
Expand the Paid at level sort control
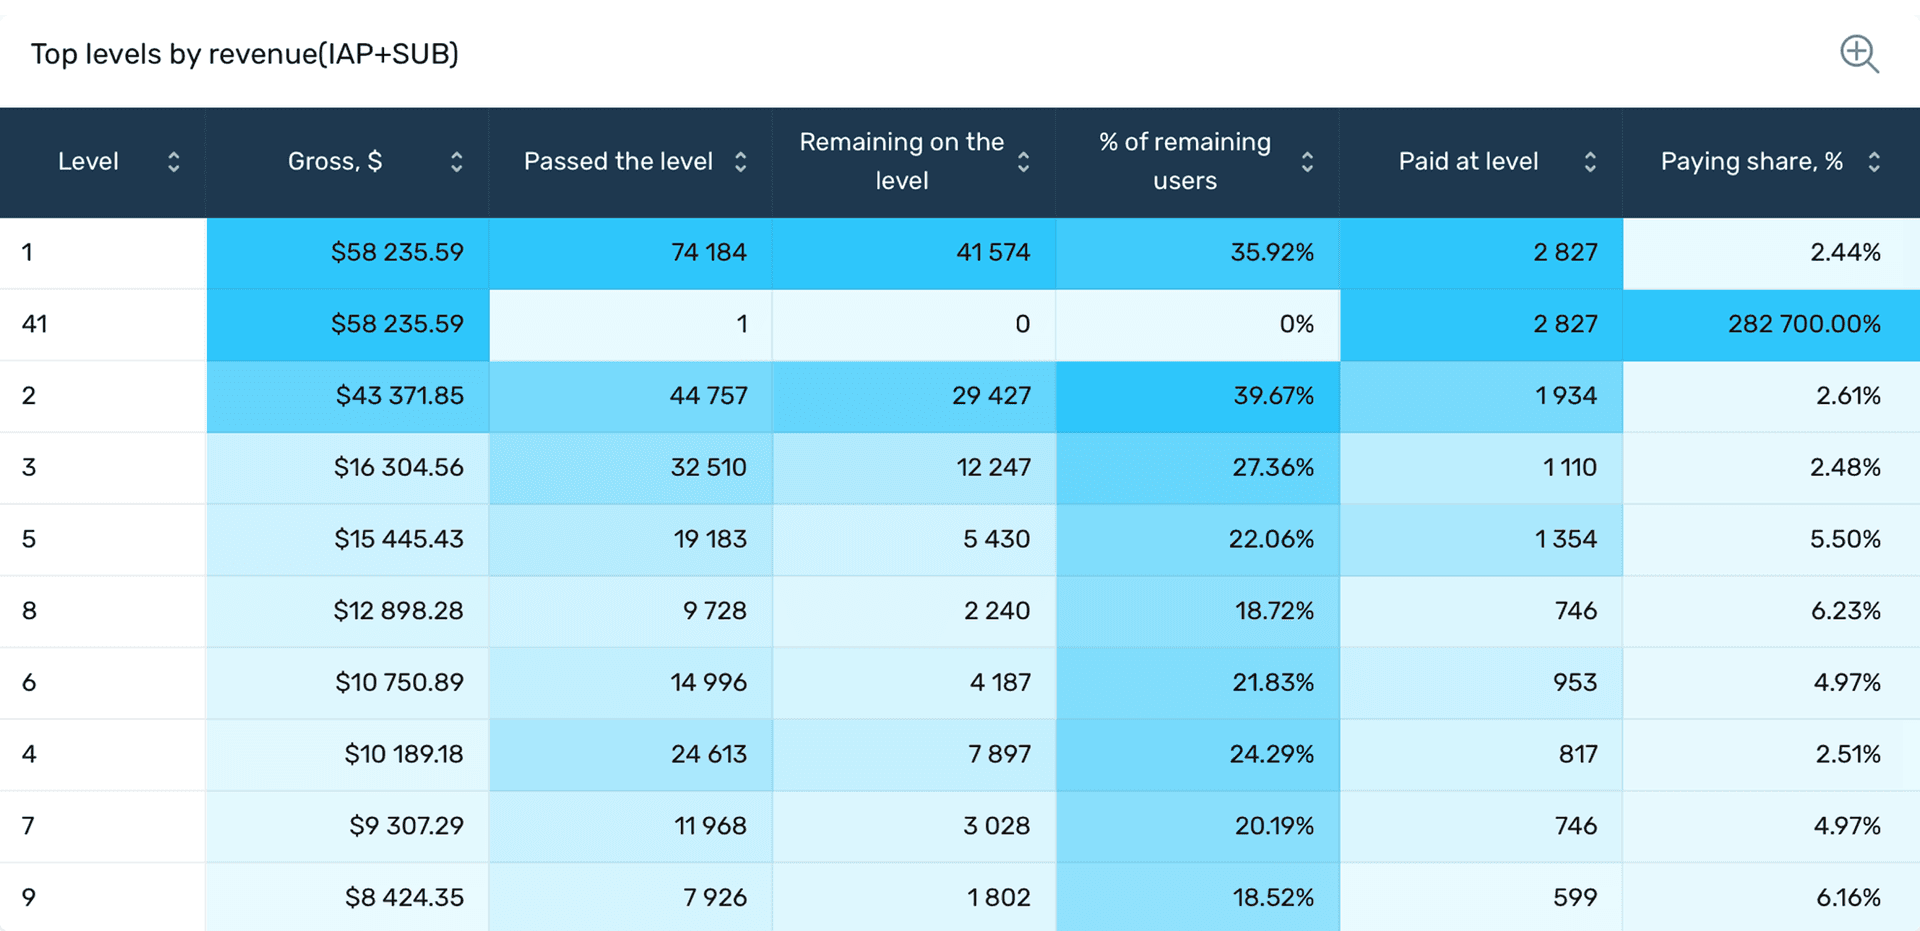1590,162
